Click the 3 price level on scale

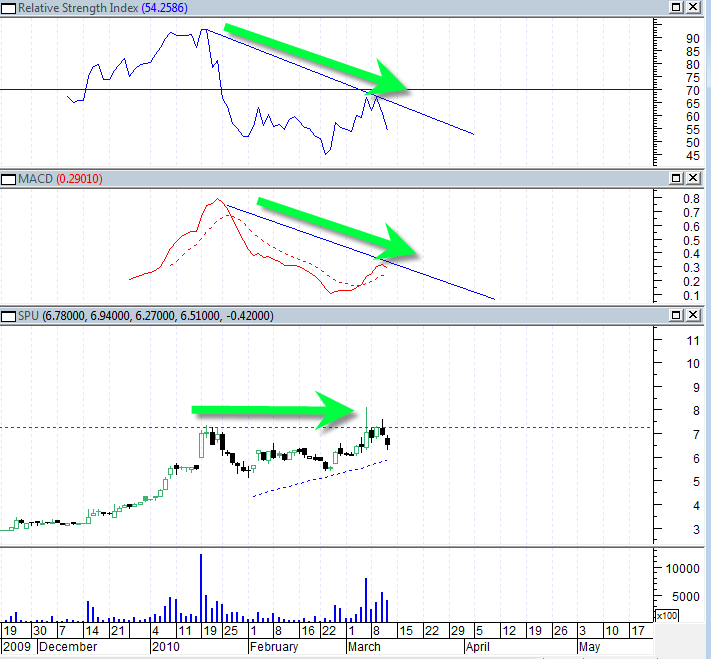coord(696,530)
